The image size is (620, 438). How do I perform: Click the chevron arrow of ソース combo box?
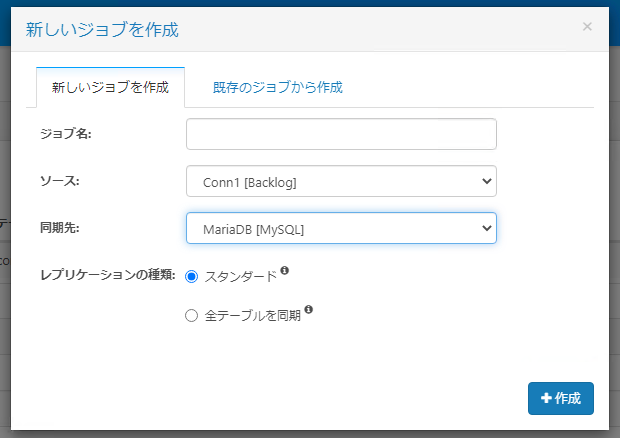pyautogui.click(x=486, y=181)
